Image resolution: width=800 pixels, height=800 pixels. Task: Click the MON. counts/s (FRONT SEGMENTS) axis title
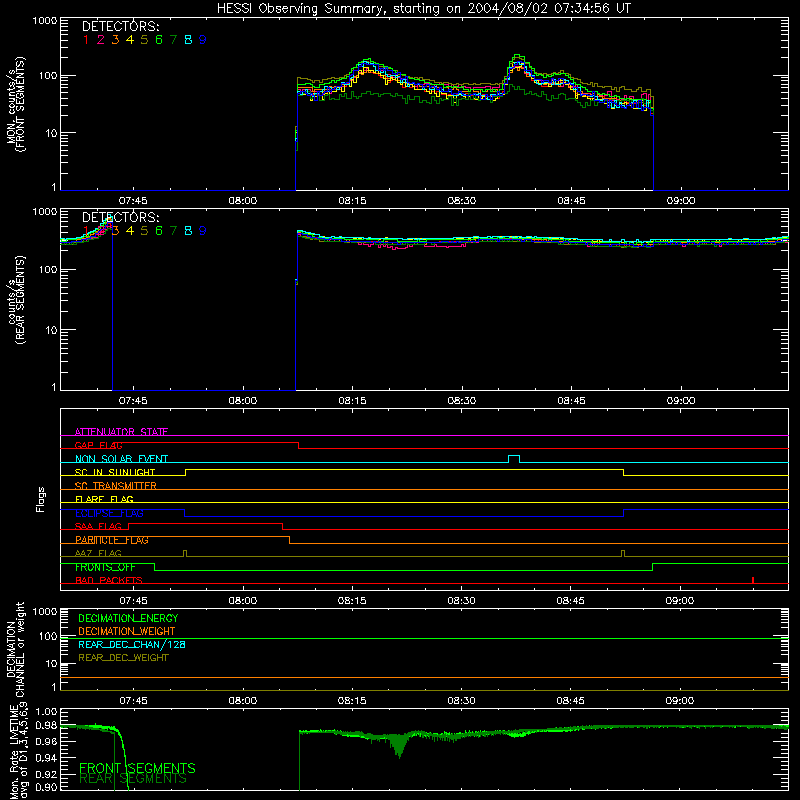pos(16,104)
